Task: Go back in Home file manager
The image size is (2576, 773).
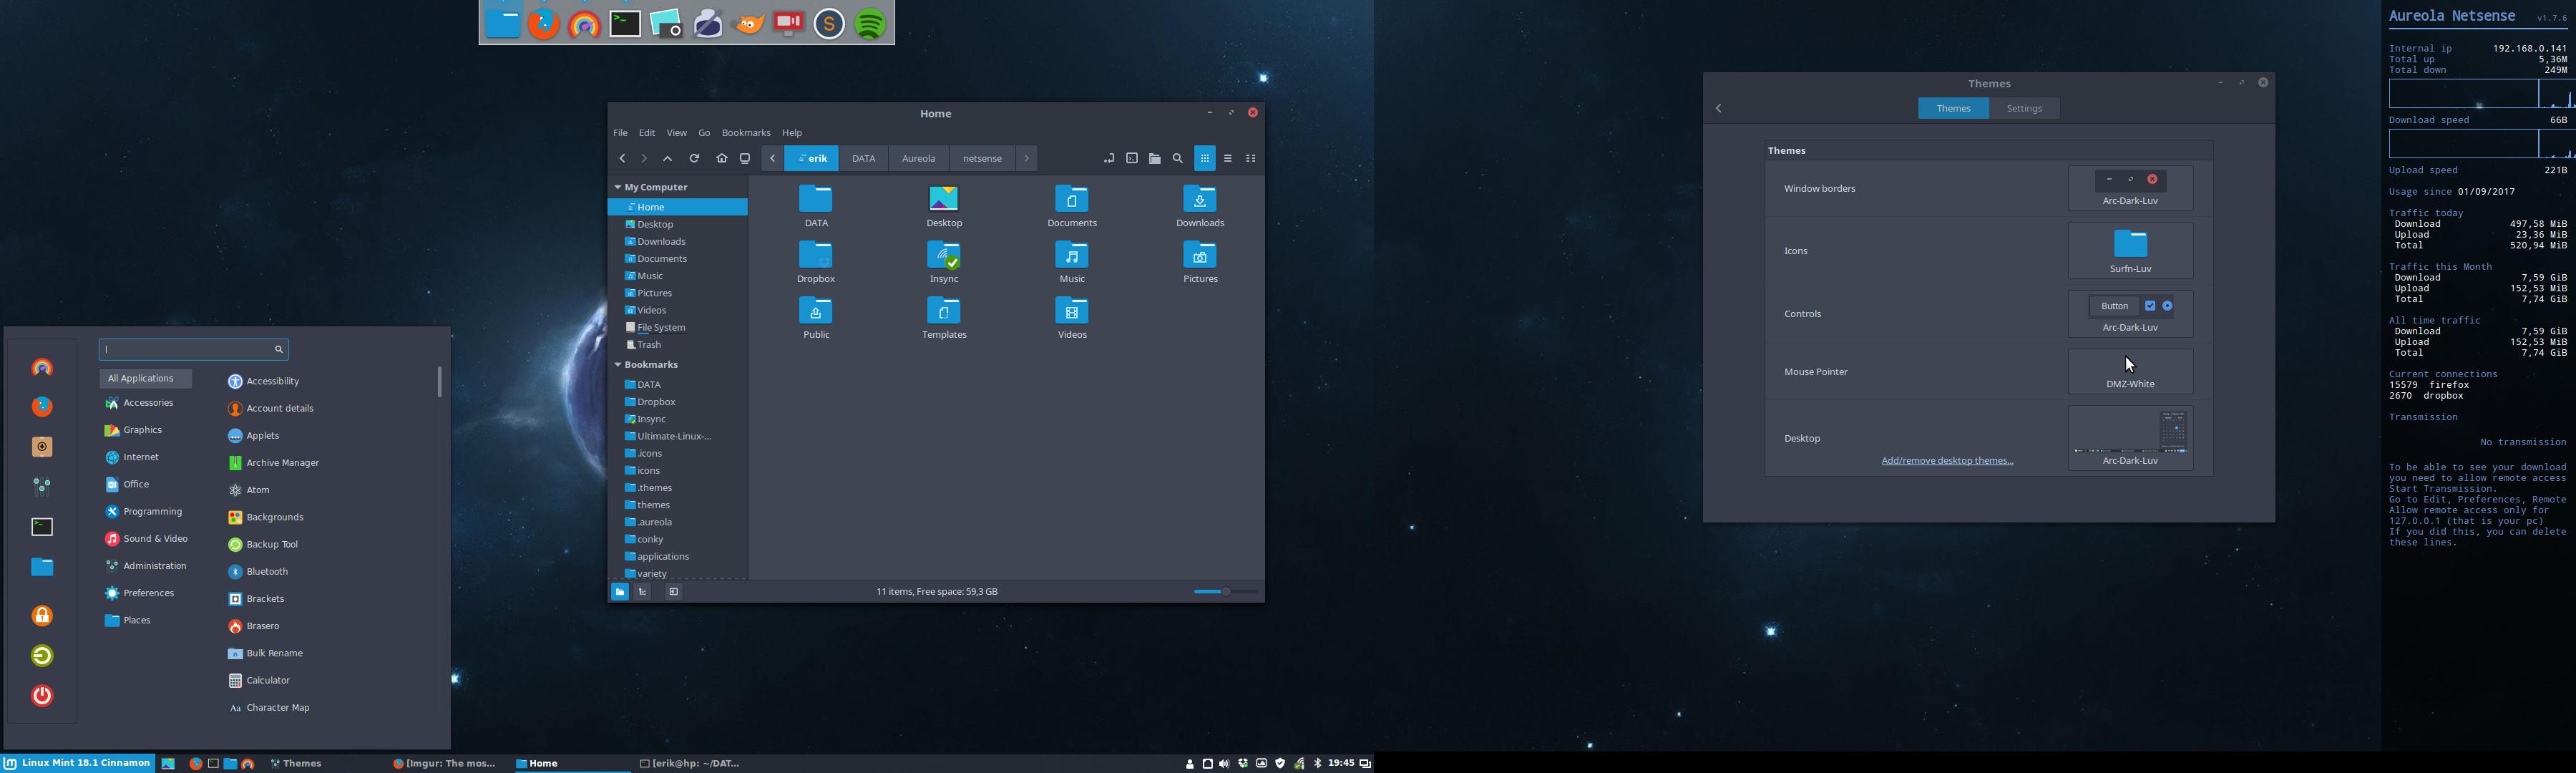Action: [622, 159]
